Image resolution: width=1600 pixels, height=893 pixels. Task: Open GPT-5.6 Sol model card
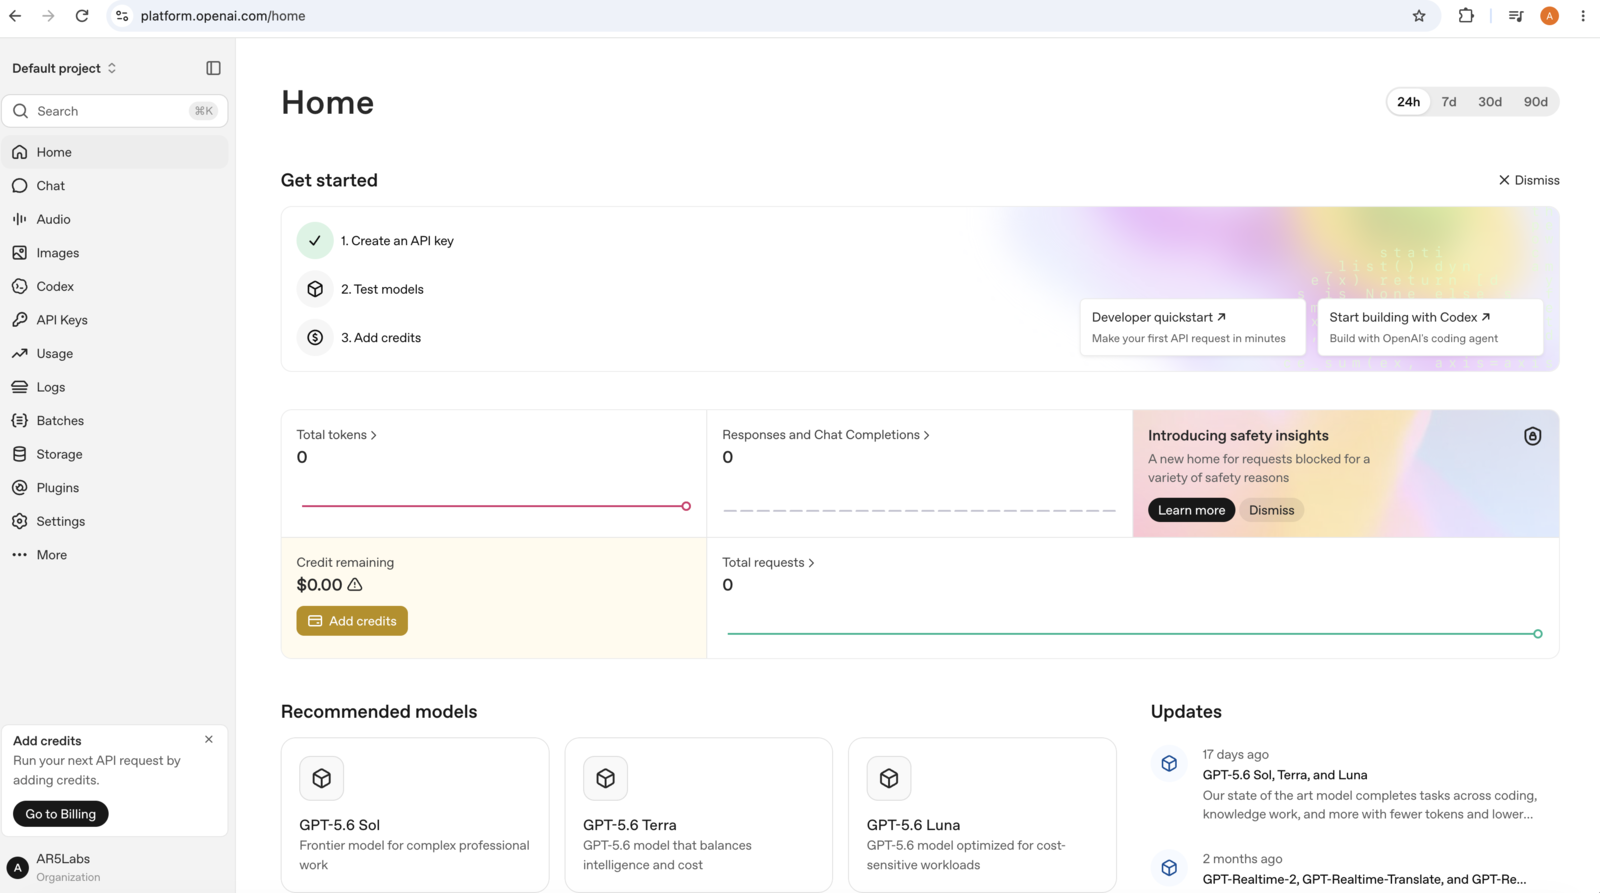[x=415, y=815]
